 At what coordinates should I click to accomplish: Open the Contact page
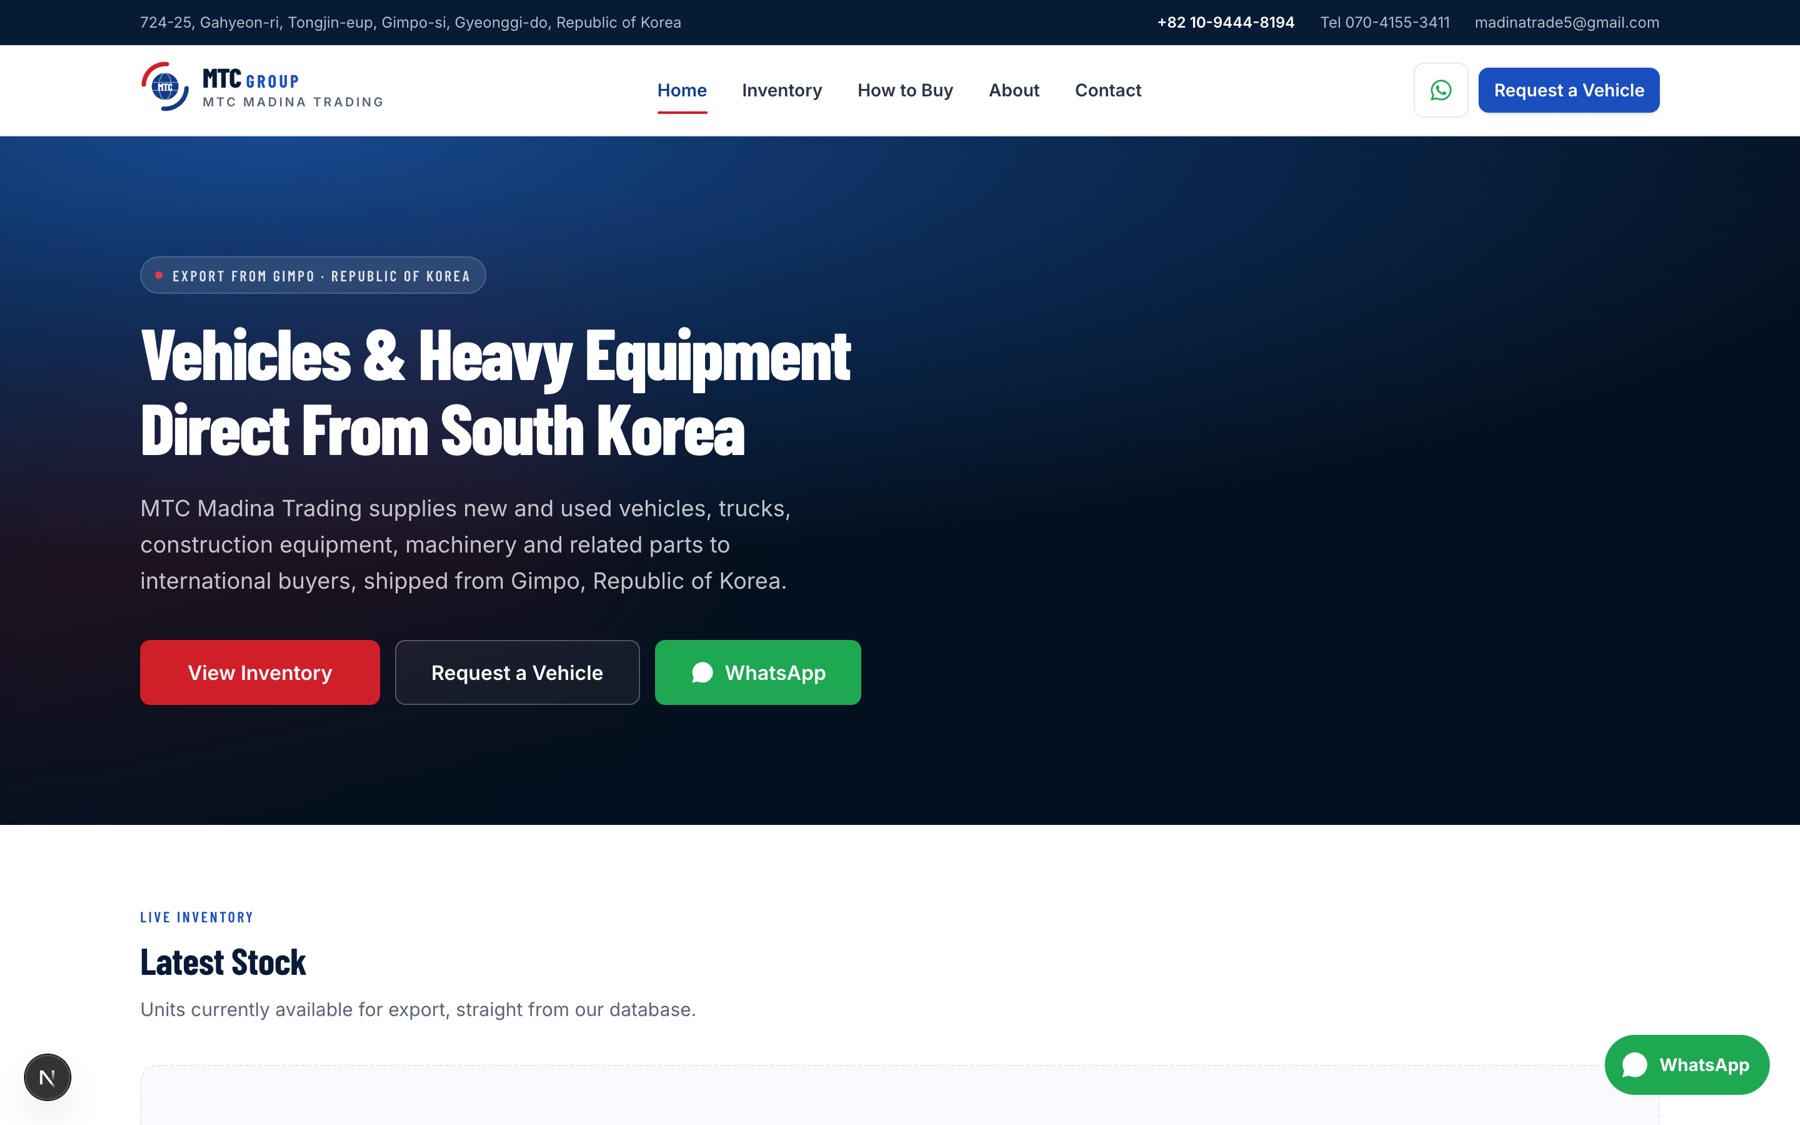point(1108,90)
